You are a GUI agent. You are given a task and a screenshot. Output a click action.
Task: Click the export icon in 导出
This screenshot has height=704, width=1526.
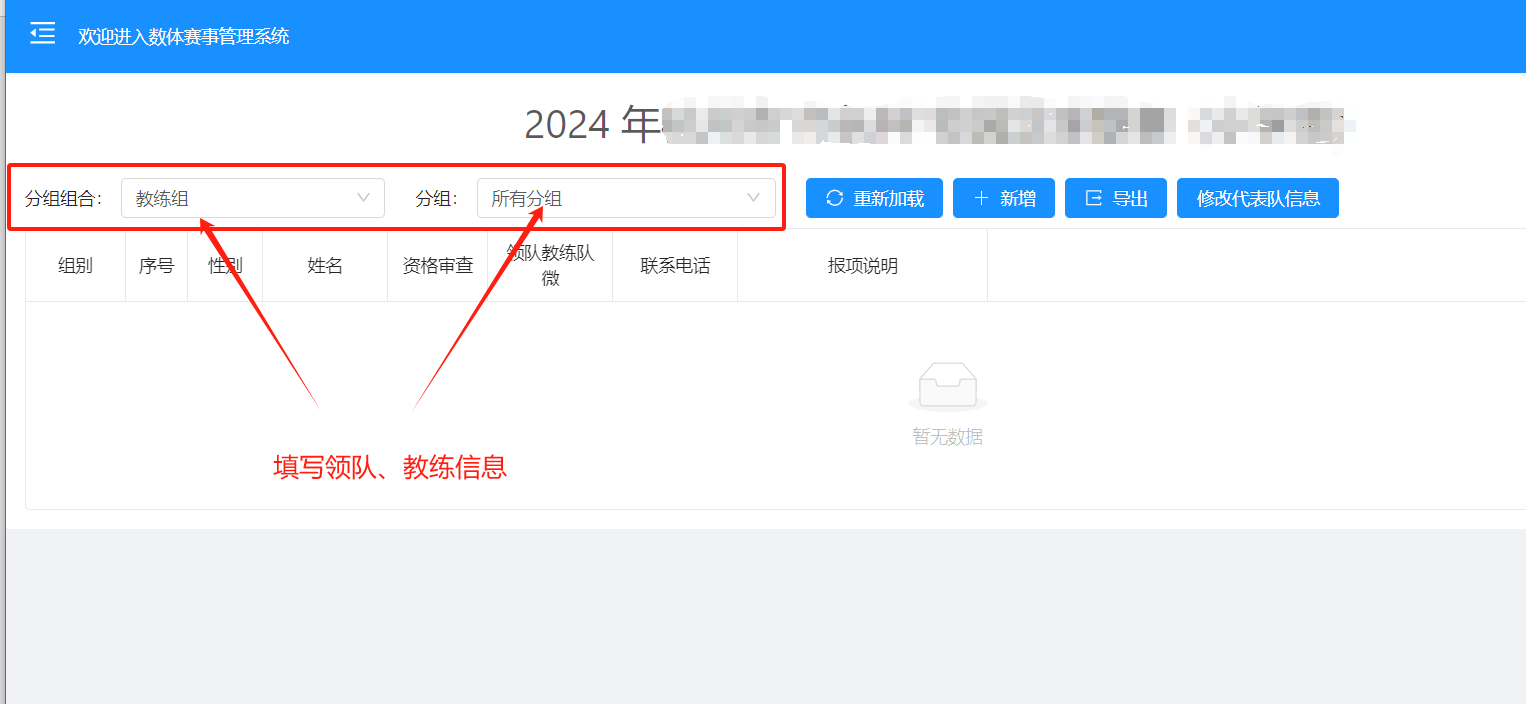click(1094, 198)
